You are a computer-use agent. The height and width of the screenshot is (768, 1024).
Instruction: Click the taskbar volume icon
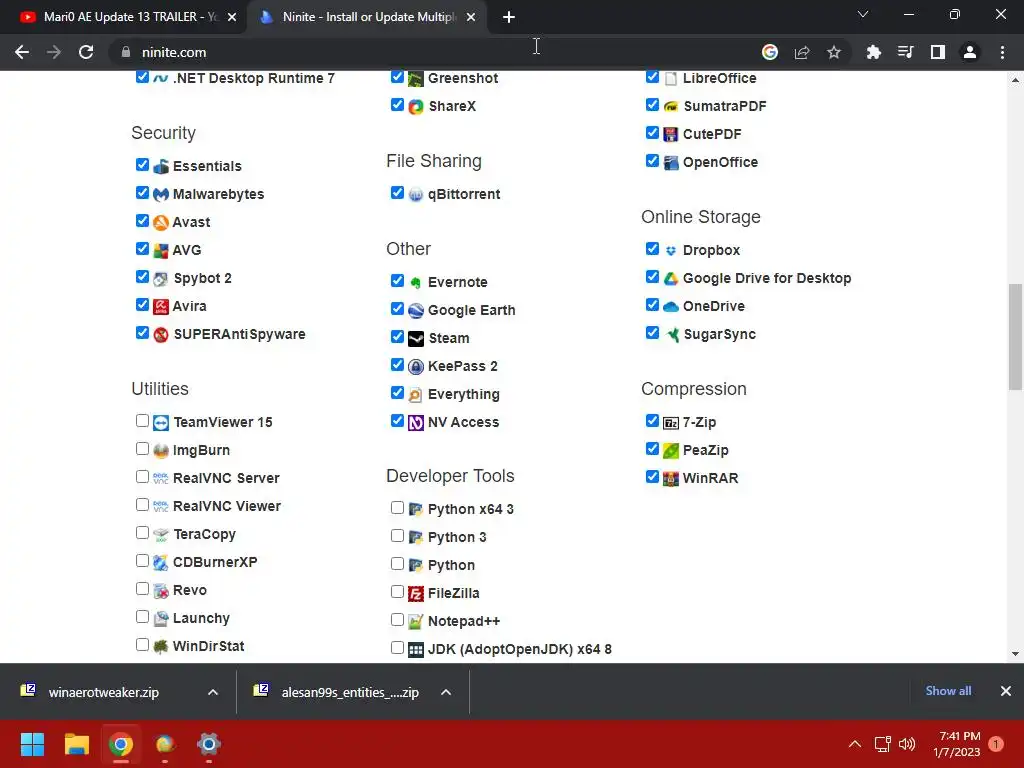(906, 744)
